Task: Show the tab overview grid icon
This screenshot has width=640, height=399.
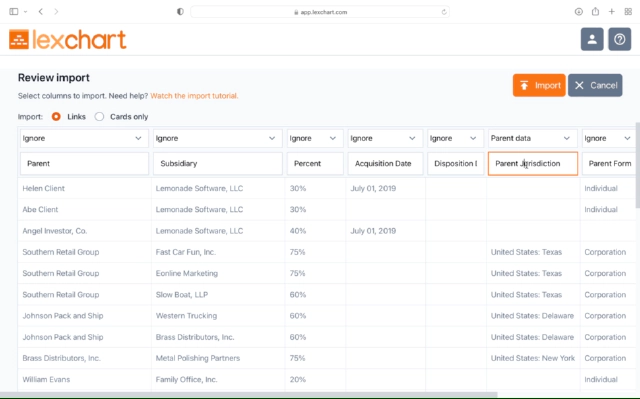Action: (x=628, y=11)
